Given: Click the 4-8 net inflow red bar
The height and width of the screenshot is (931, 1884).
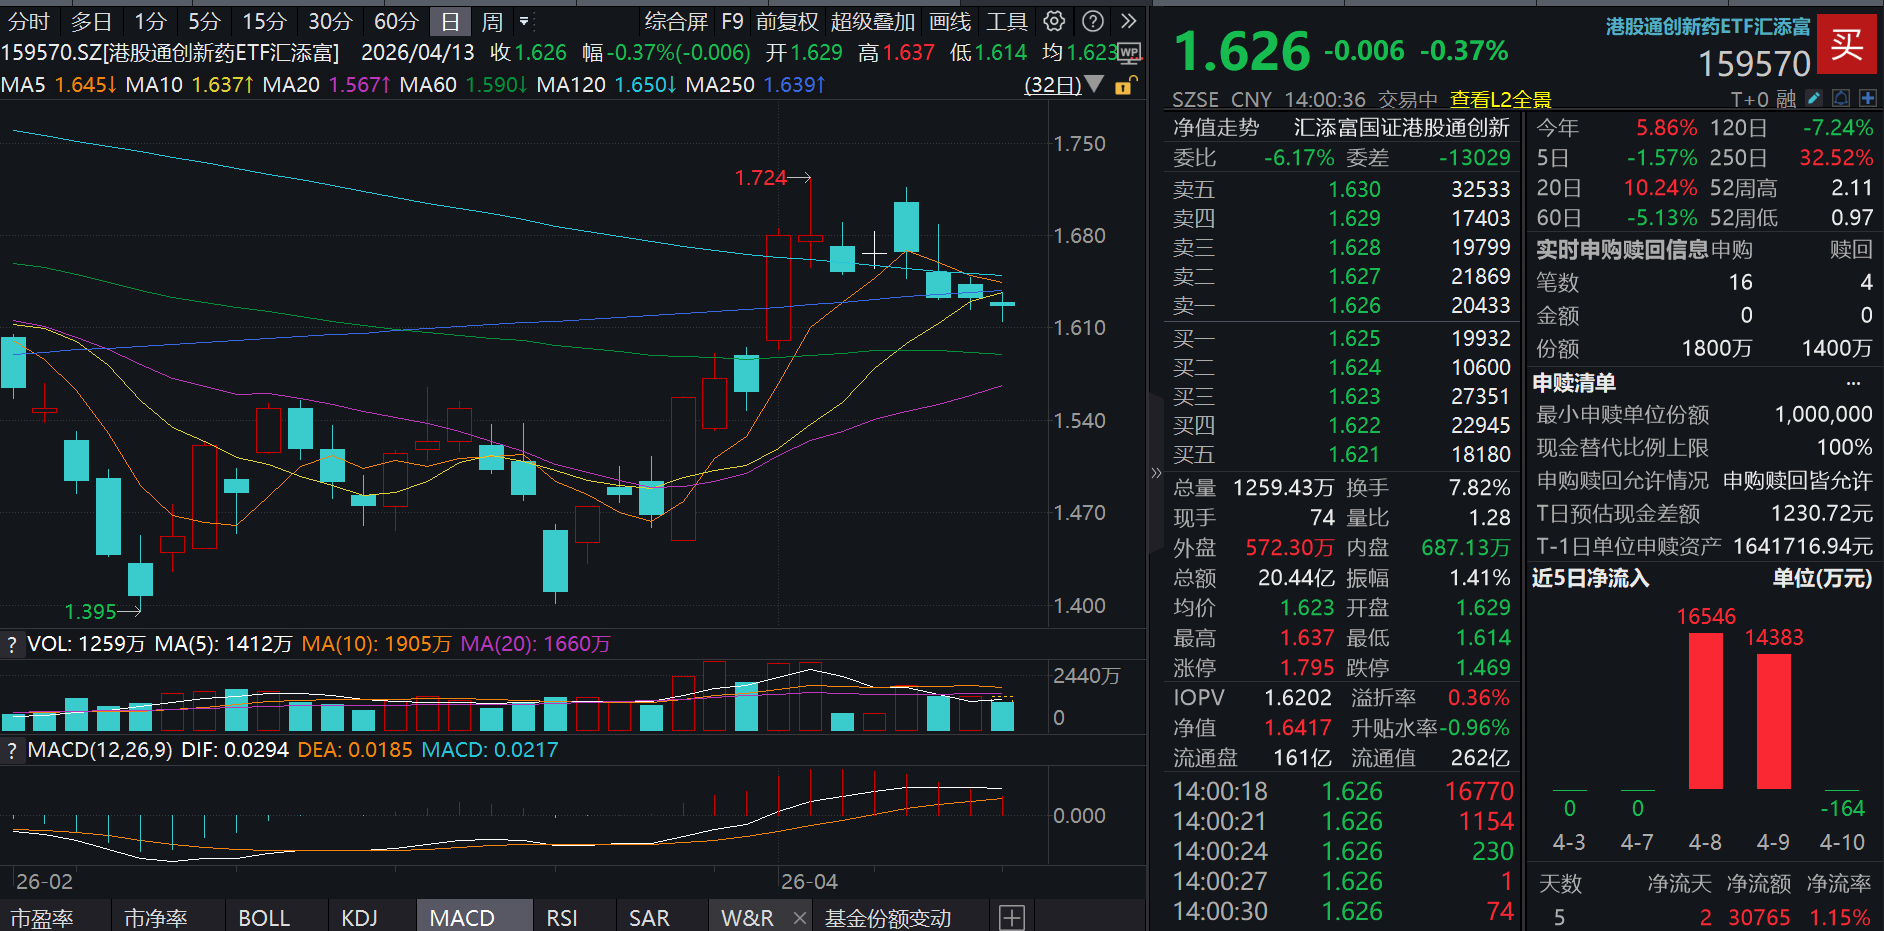Looking at the screenshot, I should click(x=1705, y=710).
